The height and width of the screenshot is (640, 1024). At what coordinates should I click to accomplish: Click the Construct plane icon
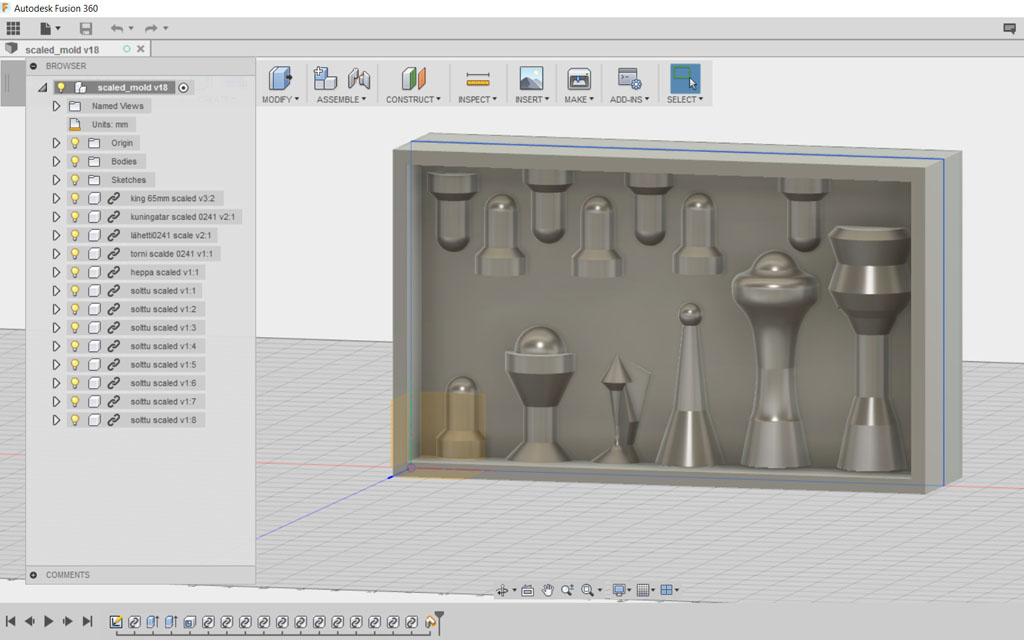point(413,78)
